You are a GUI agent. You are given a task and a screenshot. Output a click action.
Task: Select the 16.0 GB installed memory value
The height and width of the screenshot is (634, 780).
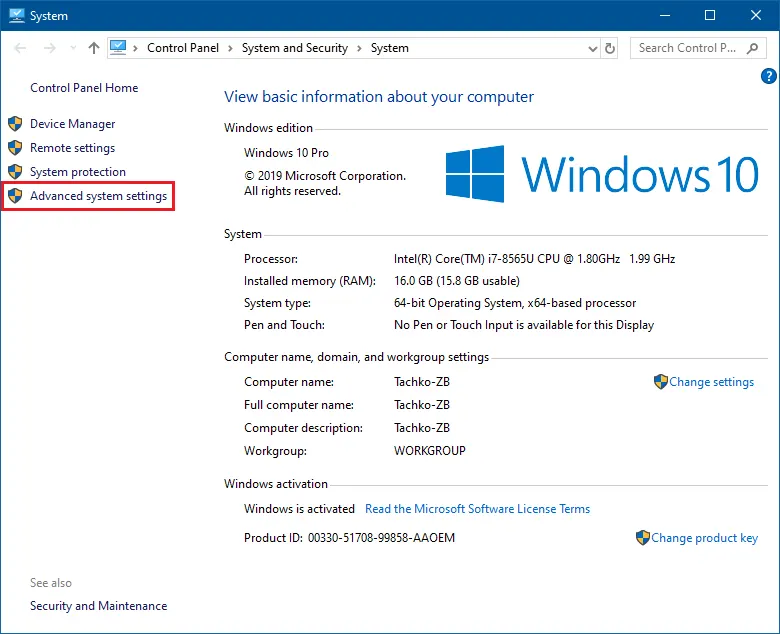coord(457,281)
